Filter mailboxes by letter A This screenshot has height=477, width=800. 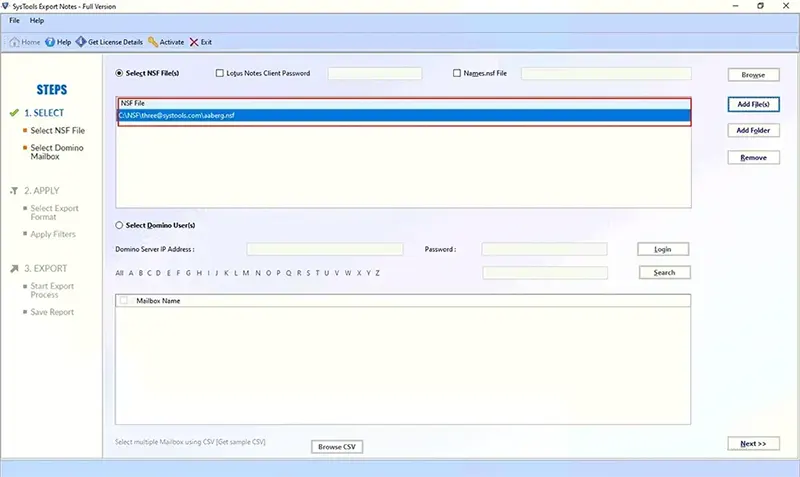pos(131,273)
